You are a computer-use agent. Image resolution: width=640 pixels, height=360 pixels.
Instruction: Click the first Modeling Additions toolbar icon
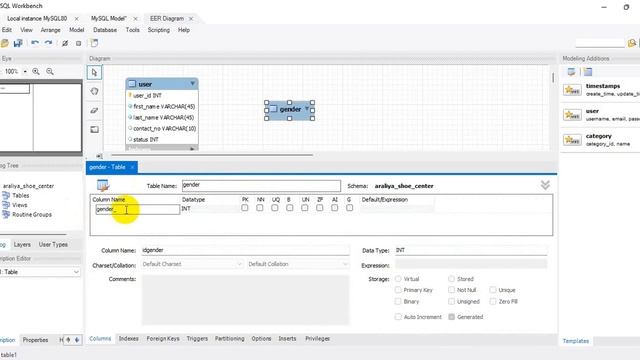pyautogui.click(x=571, y=72)
